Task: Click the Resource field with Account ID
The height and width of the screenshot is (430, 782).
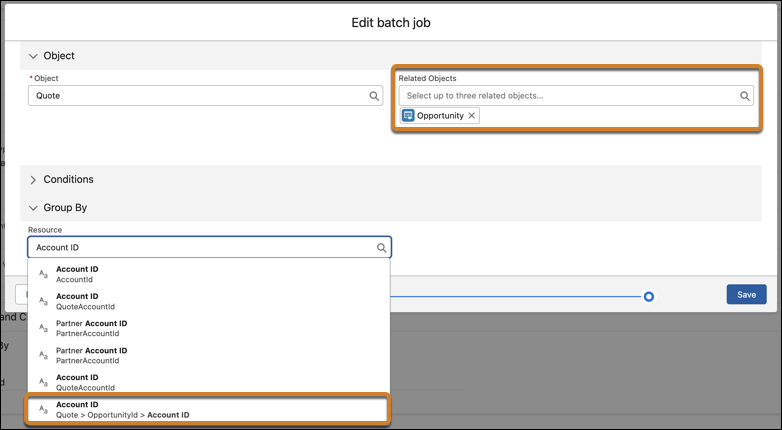Action: [209, 247]
